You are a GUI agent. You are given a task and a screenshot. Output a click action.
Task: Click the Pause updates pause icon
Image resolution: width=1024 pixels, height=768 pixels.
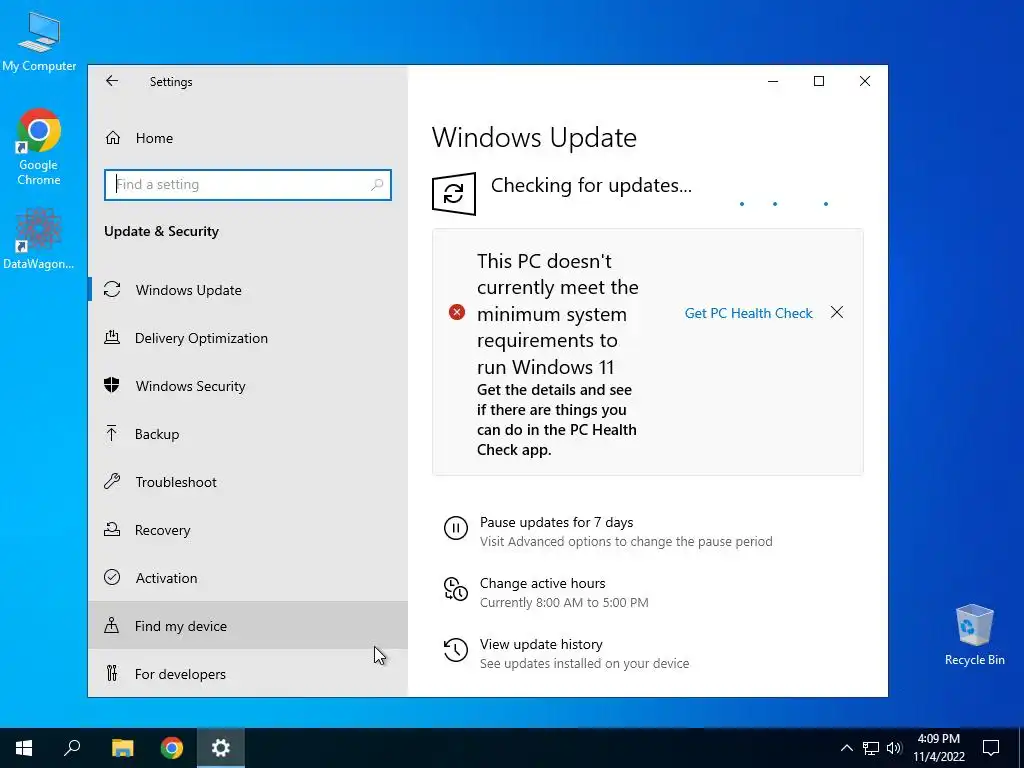tap(455, 528)
